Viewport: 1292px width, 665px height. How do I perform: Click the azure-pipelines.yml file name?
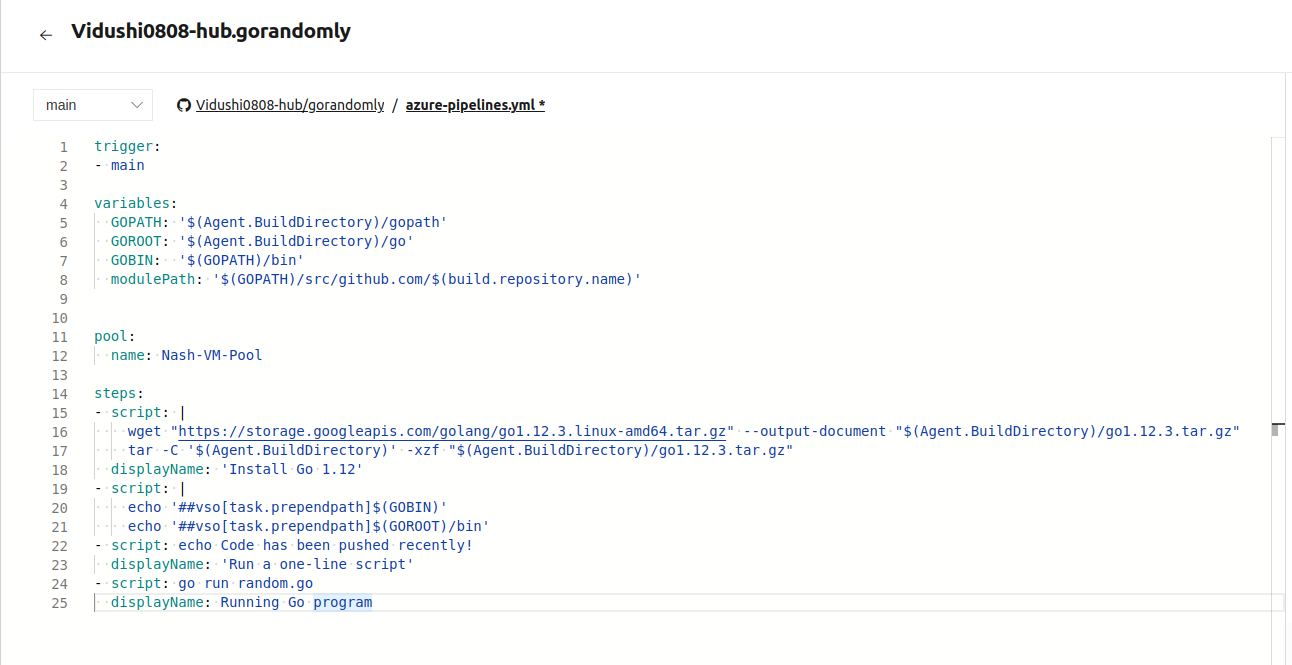[x=475, y=105]
